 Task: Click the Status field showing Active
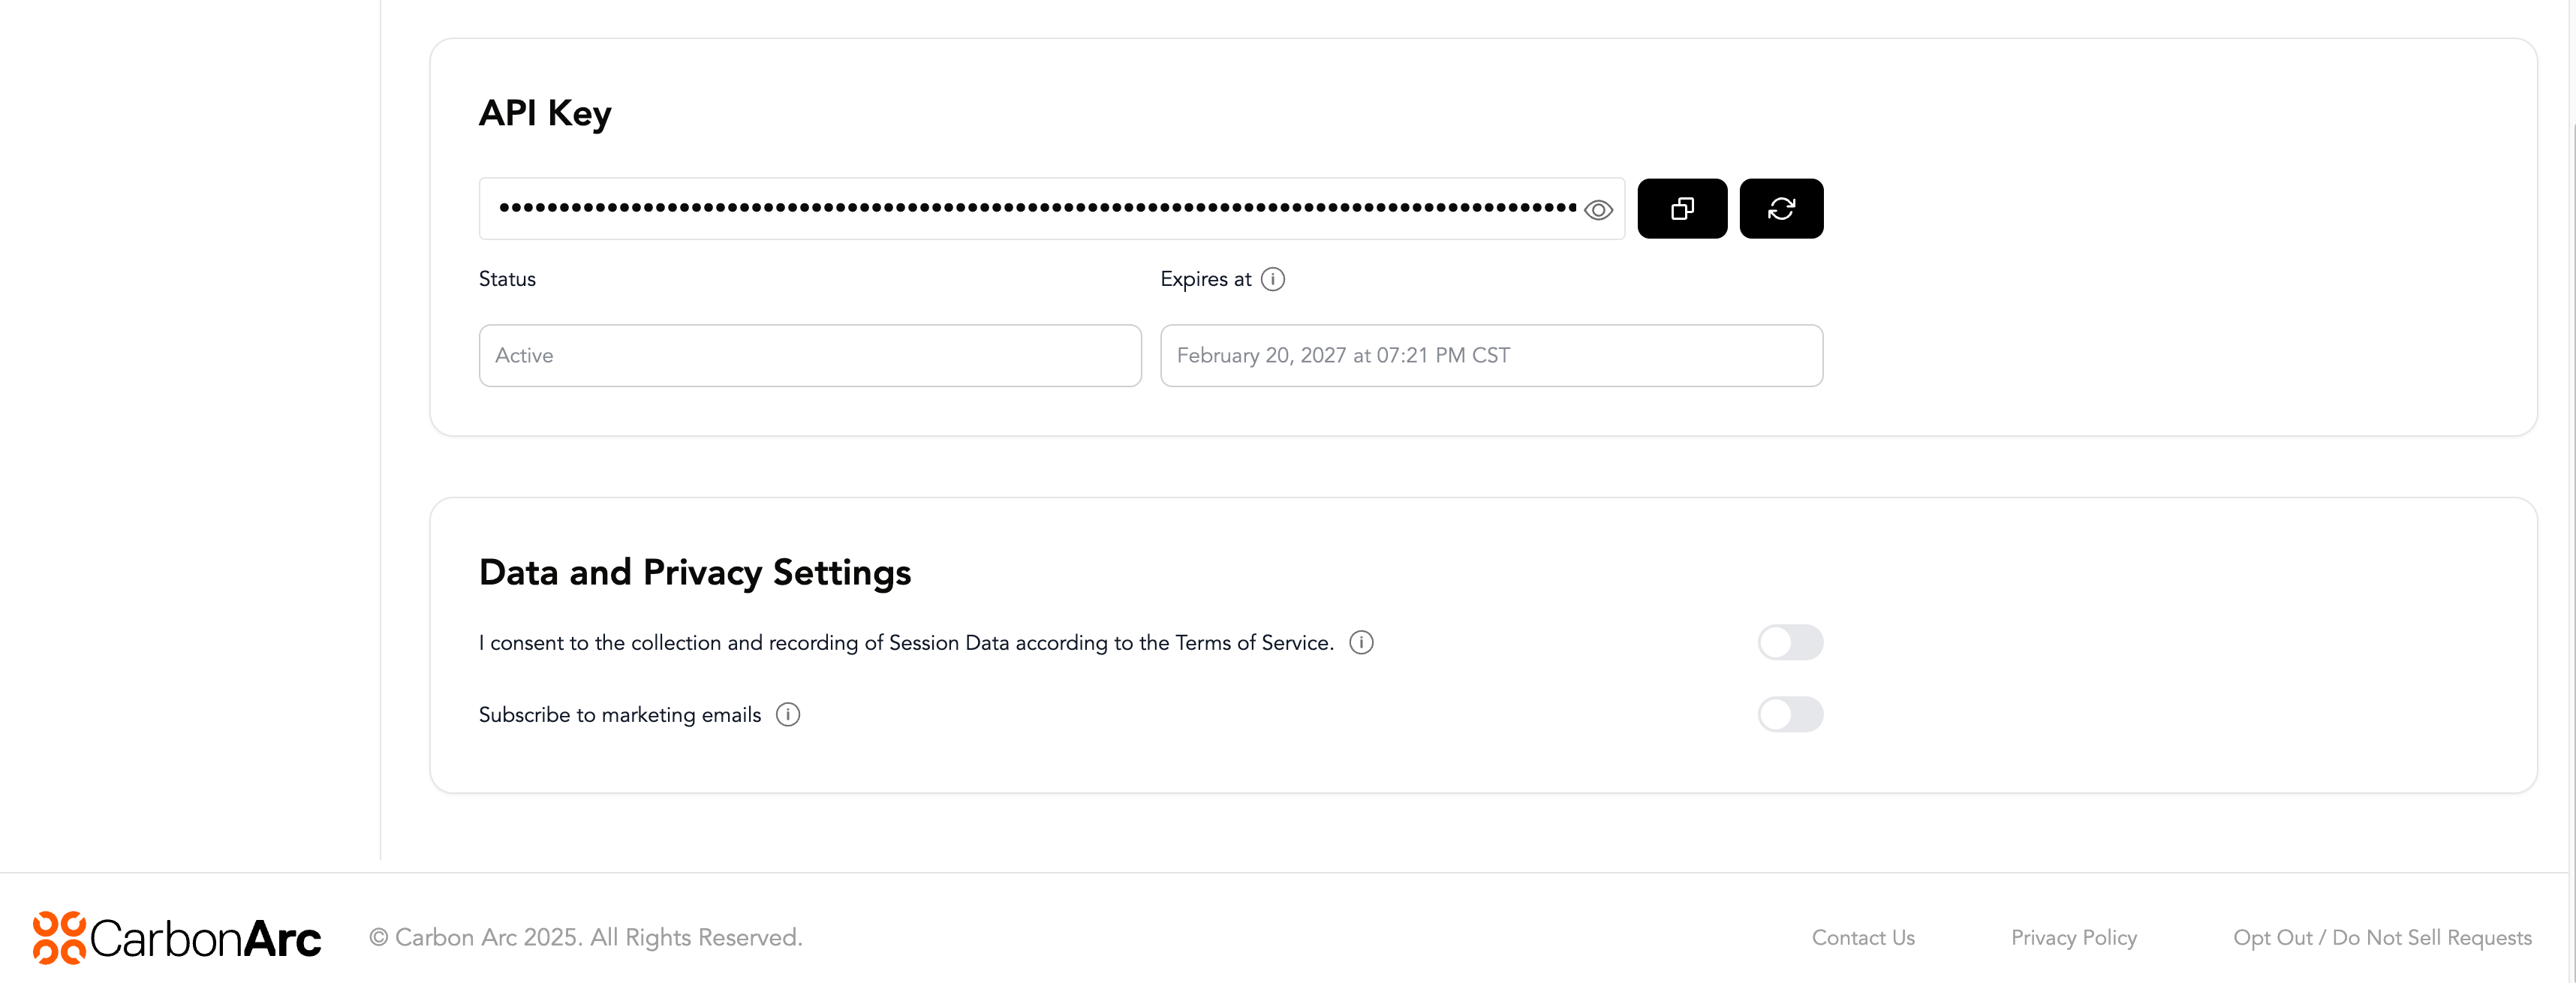(809, 356)
